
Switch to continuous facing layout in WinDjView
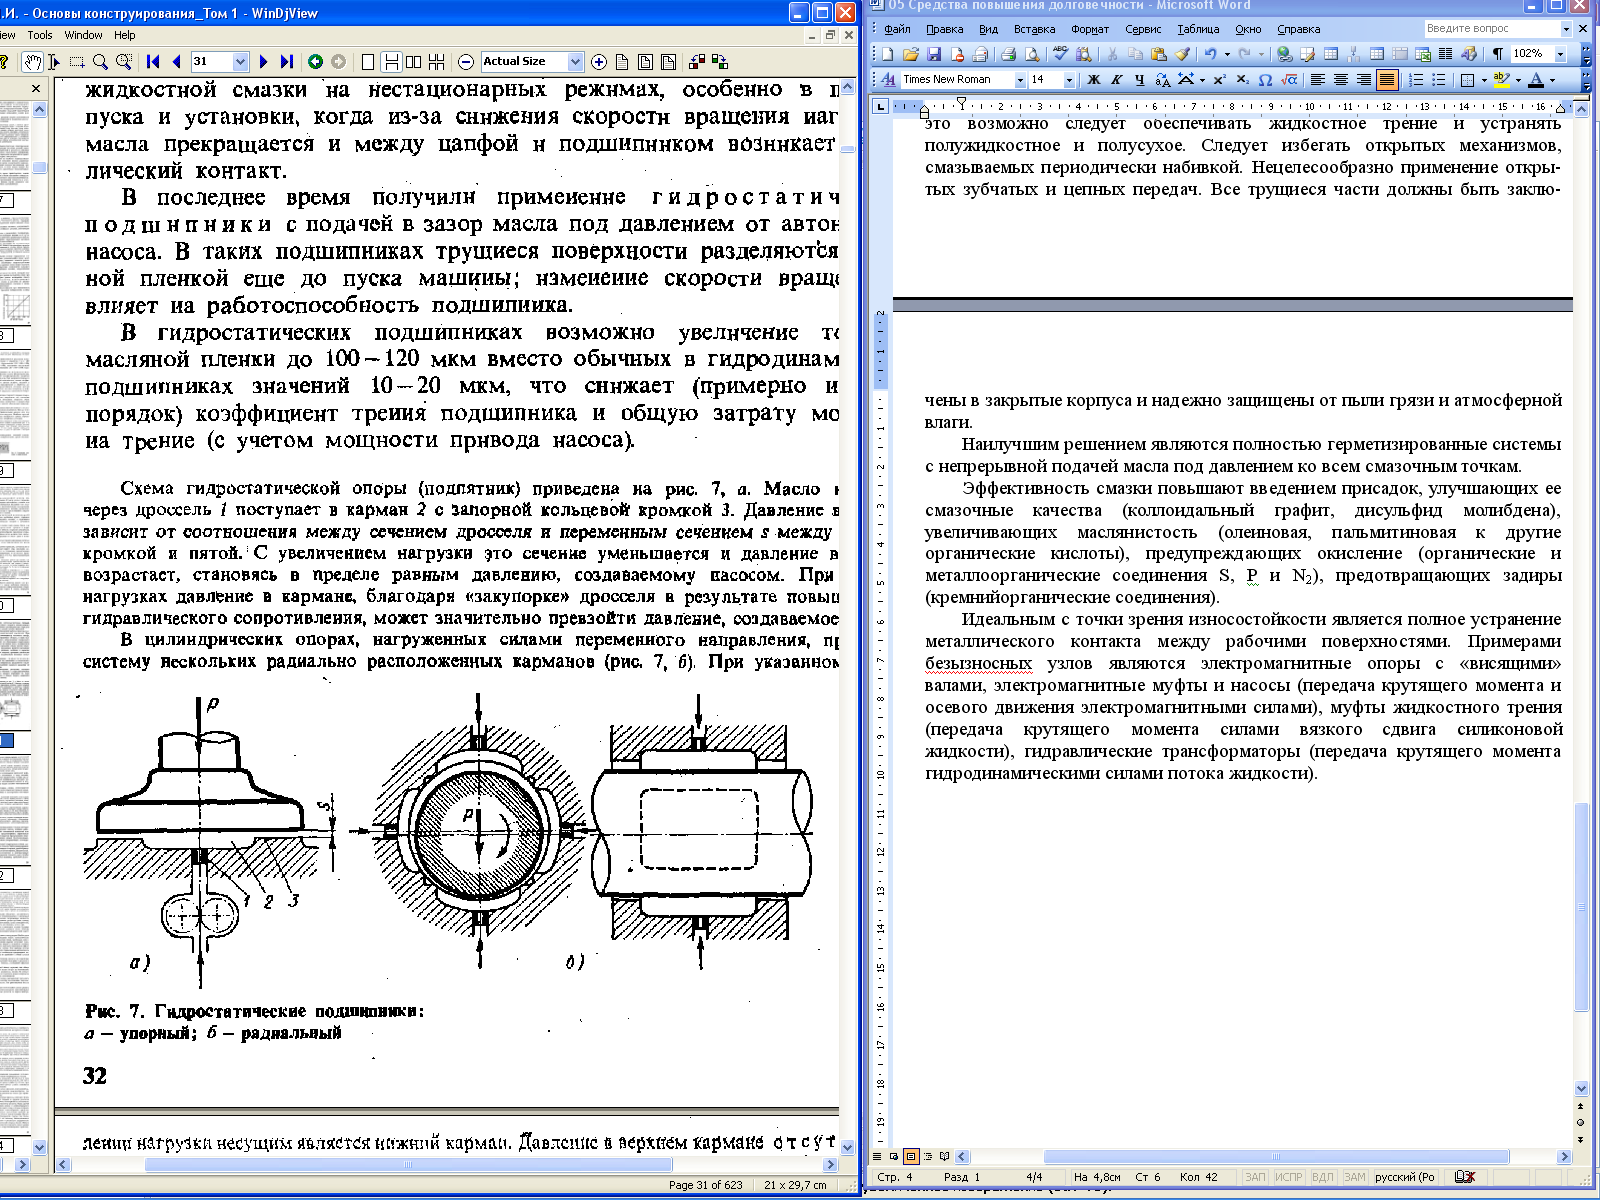click(x=437, y=62)
